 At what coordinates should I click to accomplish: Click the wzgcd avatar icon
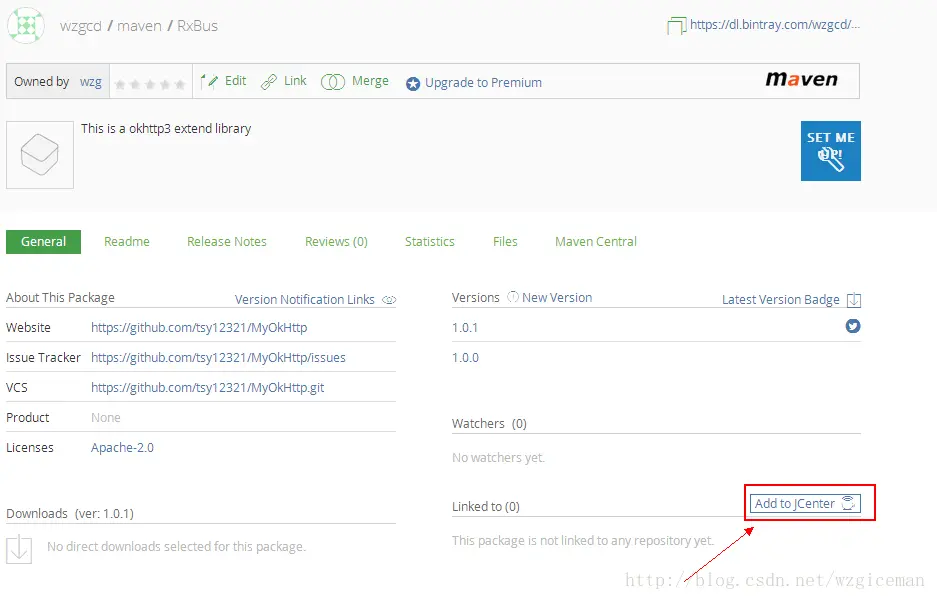[26, 26]
